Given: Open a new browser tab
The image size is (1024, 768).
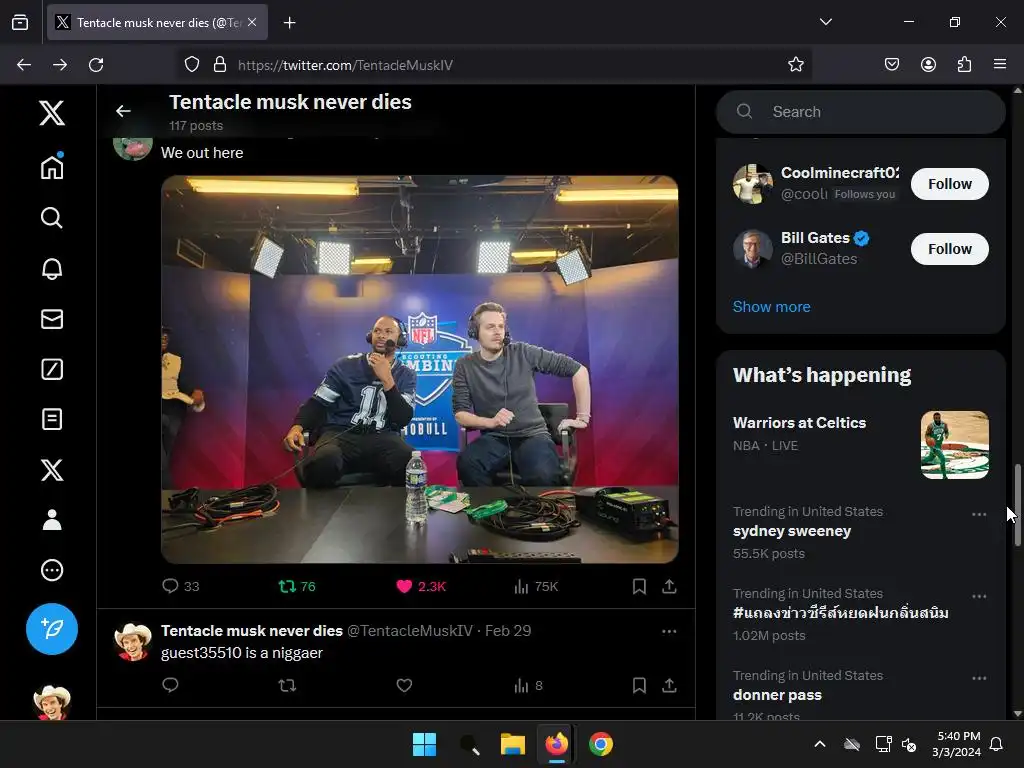Looking at the screenshot, I should pos(289,23).
